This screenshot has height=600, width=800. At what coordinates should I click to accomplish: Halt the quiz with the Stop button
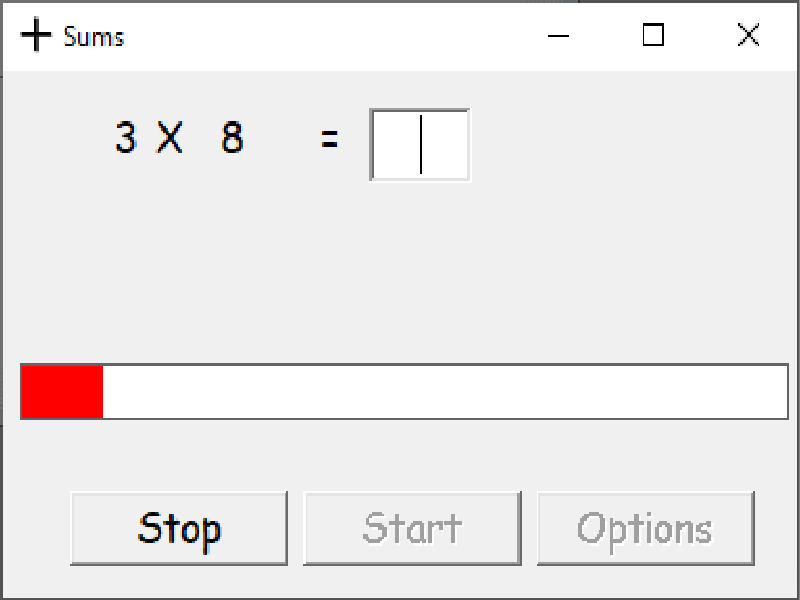[x=179, y=528]
